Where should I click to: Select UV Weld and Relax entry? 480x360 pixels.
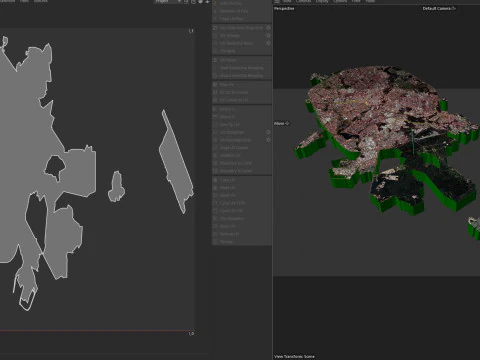tap(236, 43)
